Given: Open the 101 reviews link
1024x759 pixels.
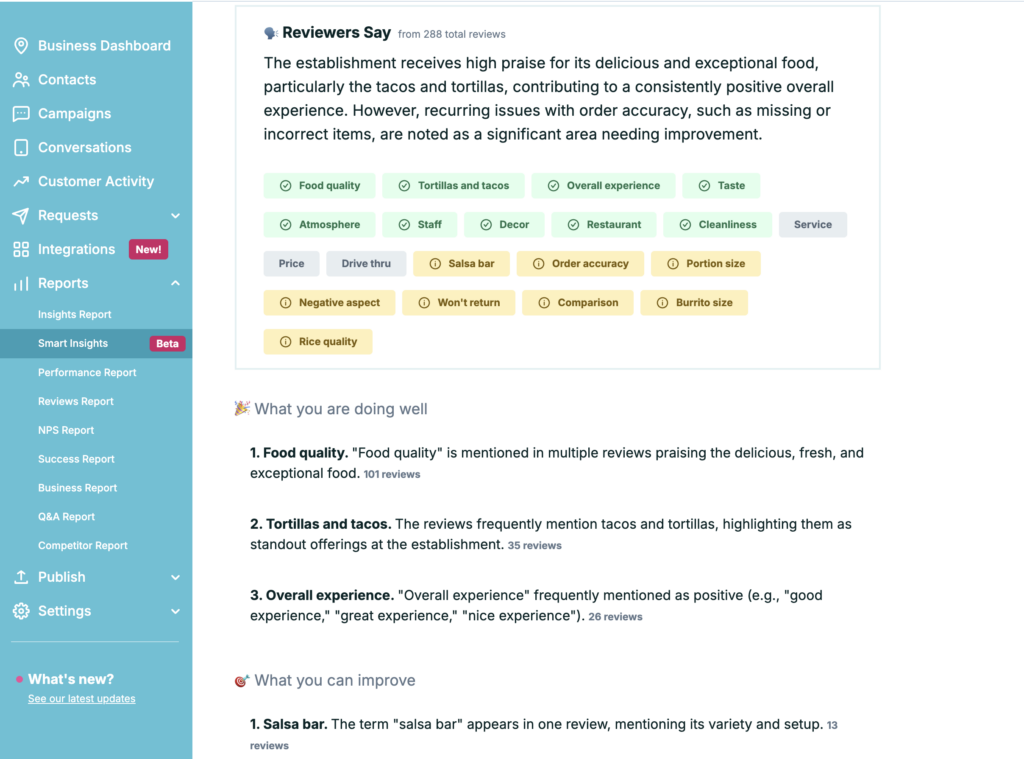Looking at the screenshot, I should click(x=392, y=474).
